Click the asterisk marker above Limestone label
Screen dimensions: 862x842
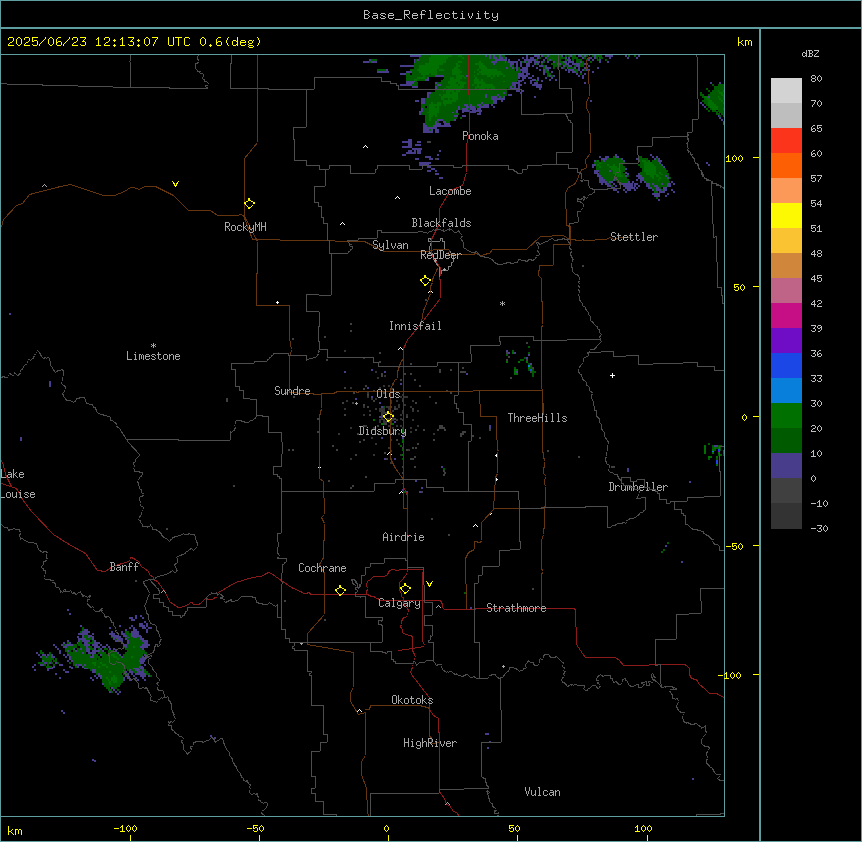click(x=153, y=346)
